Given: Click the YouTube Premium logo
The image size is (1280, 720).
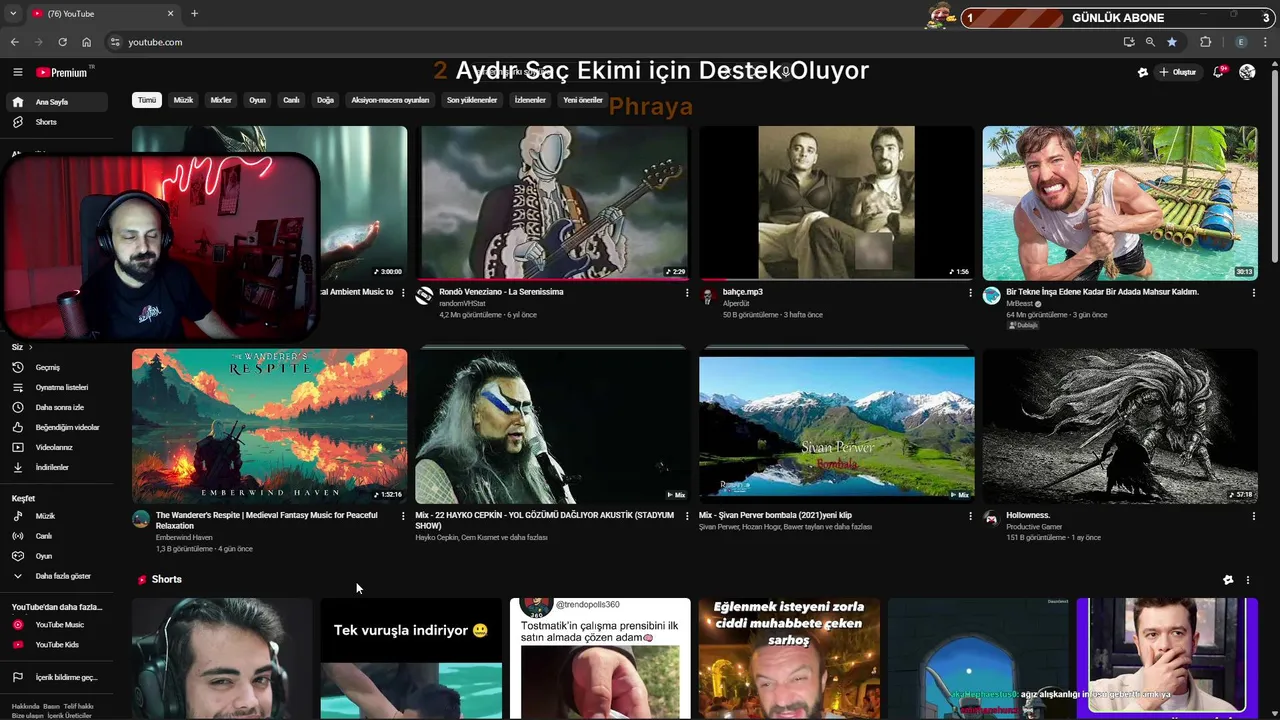Looking at the screenshot, I should pyautogui.click(x=63, y=72).
